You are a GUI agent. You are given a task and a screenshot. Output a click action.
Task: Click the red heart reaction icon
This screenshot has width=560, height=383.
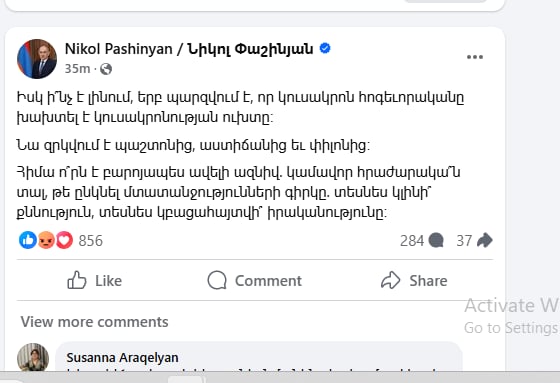click(x=65, y=240)
